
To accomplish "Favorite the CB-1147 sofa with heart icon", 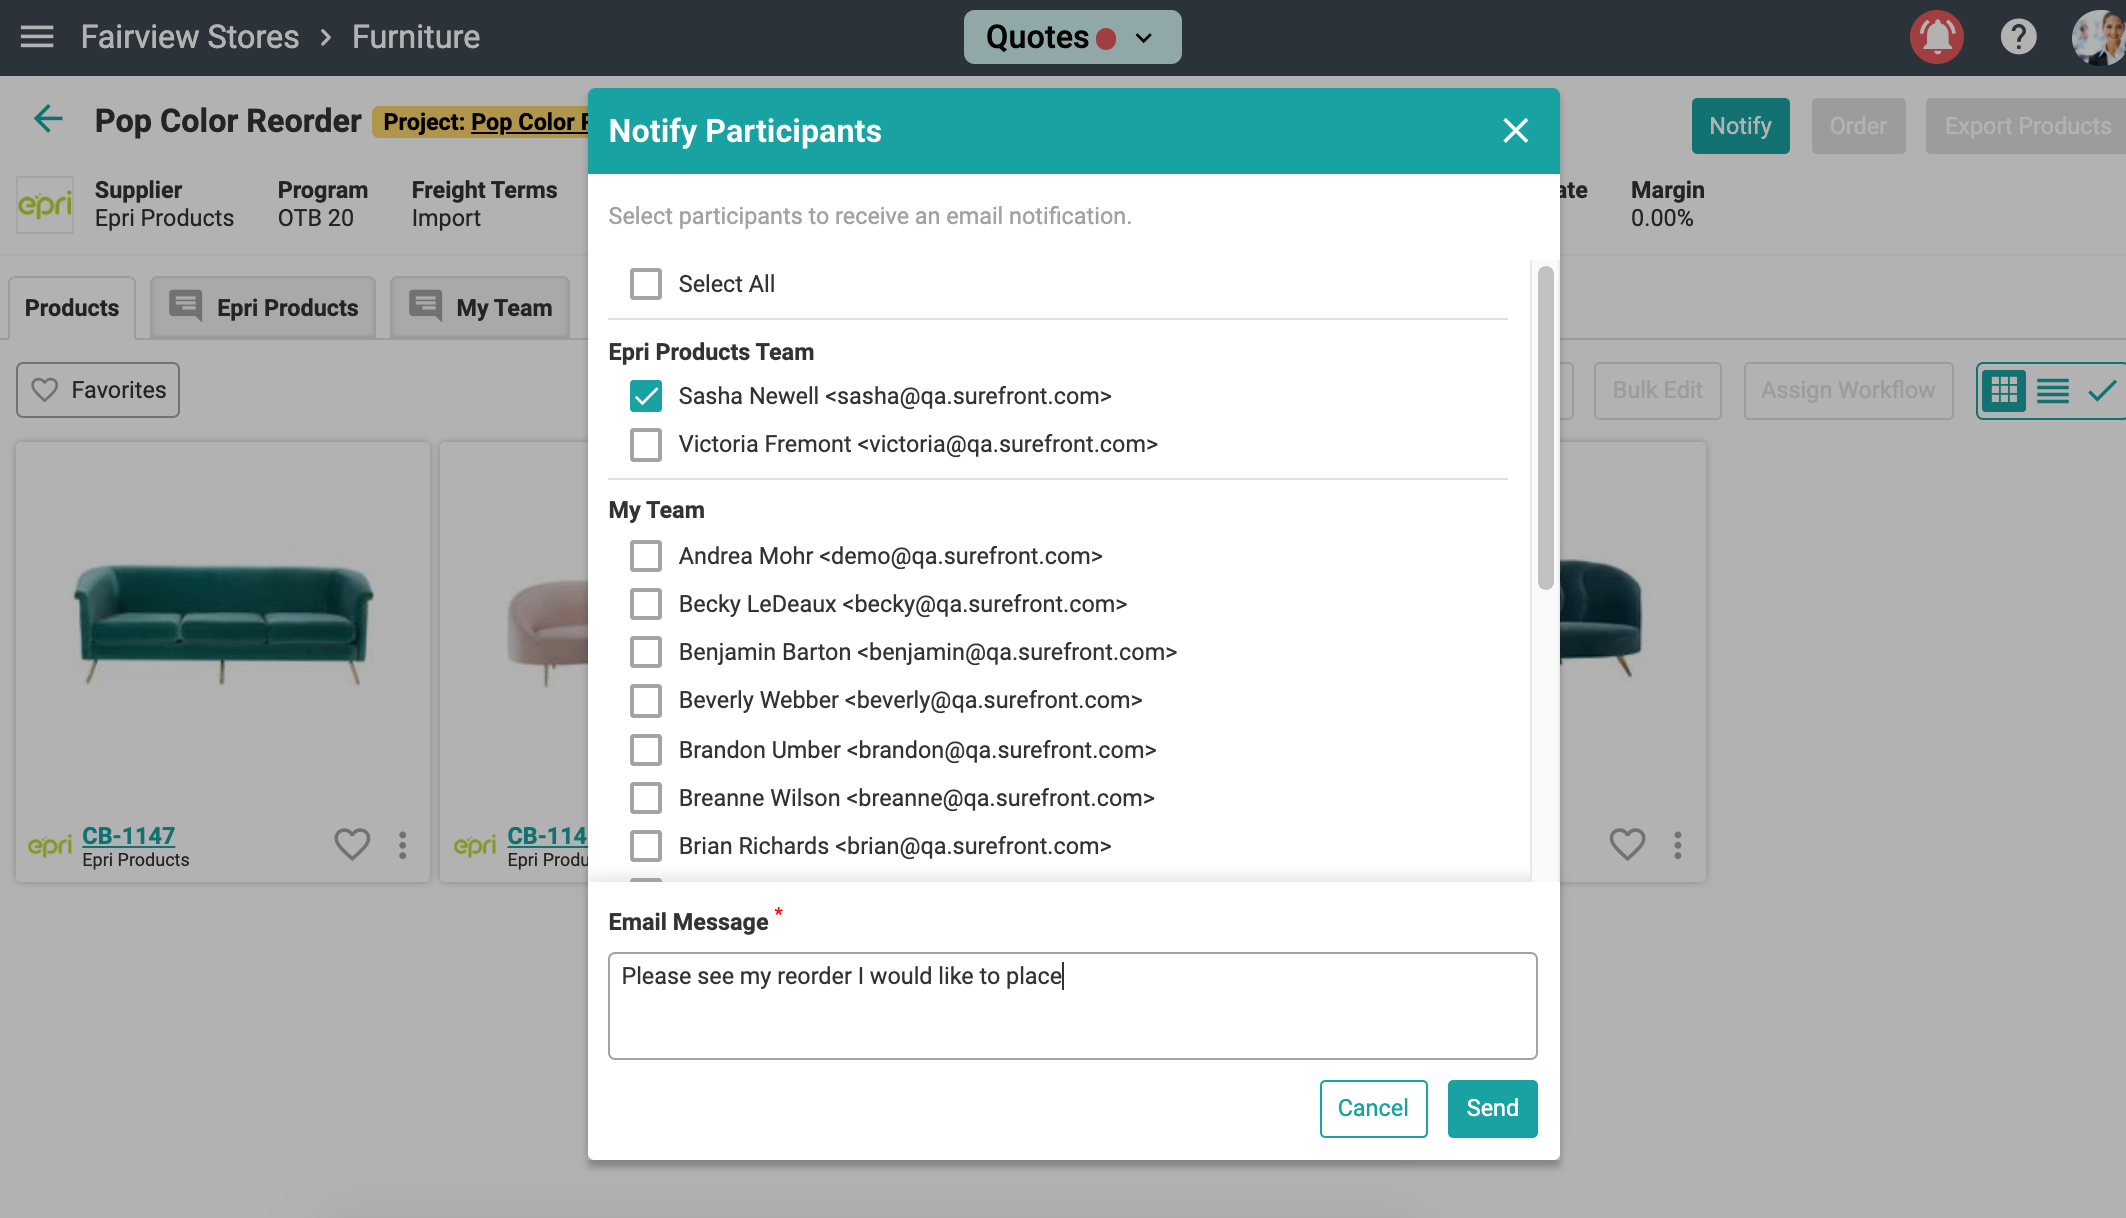I will click(x=352, y=845).
